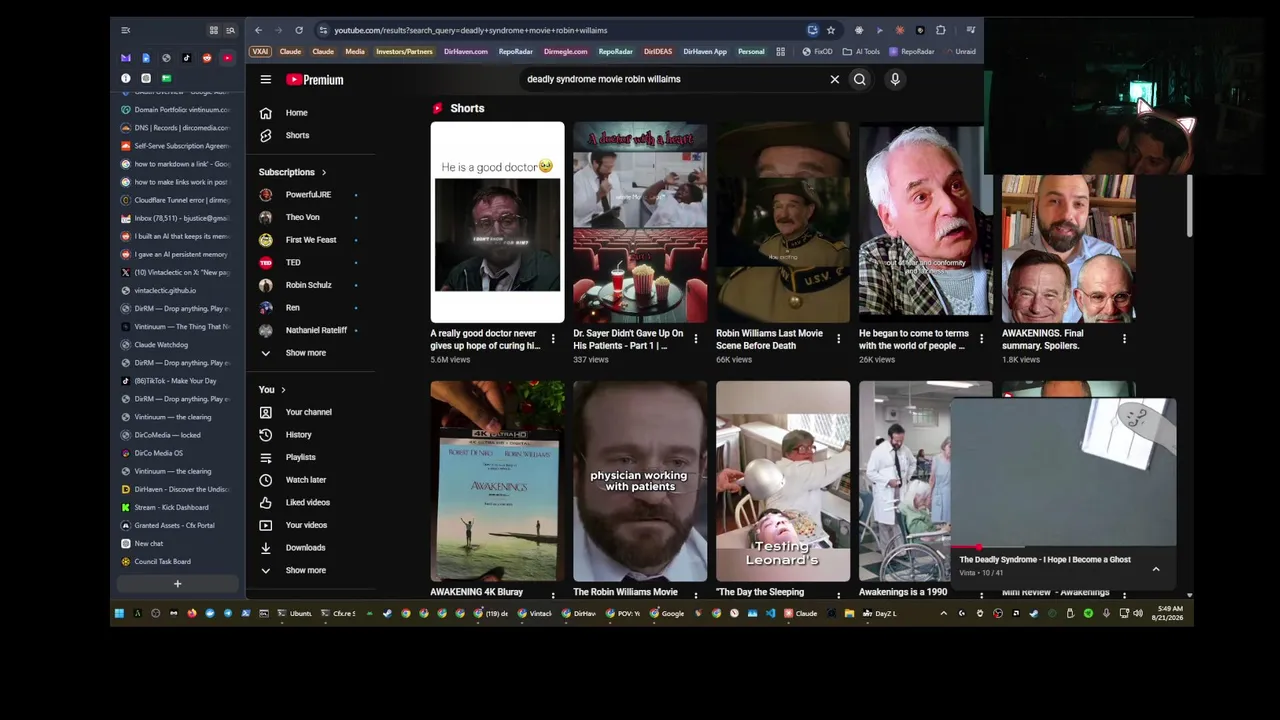Open the AWAKENING 4K Bluray short thumbnail
Screen dimensions: 1280x720
click(497, 481)
